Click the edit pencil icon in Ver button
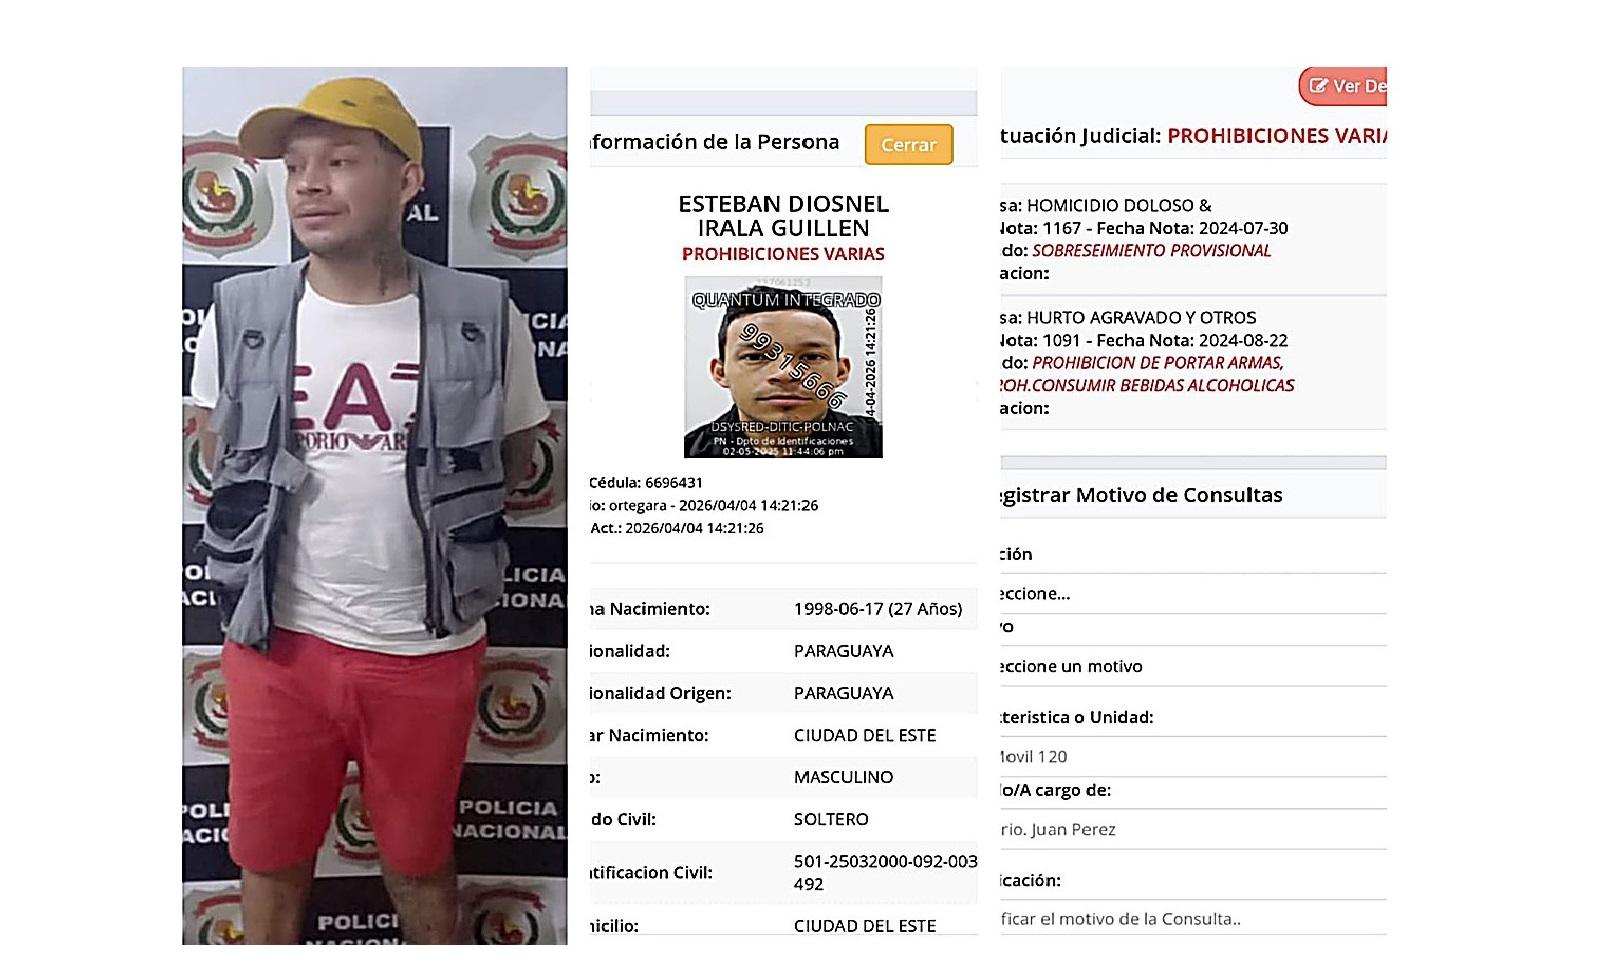1599x955 pixels. pyautogui.click(x=1318, y=86)
